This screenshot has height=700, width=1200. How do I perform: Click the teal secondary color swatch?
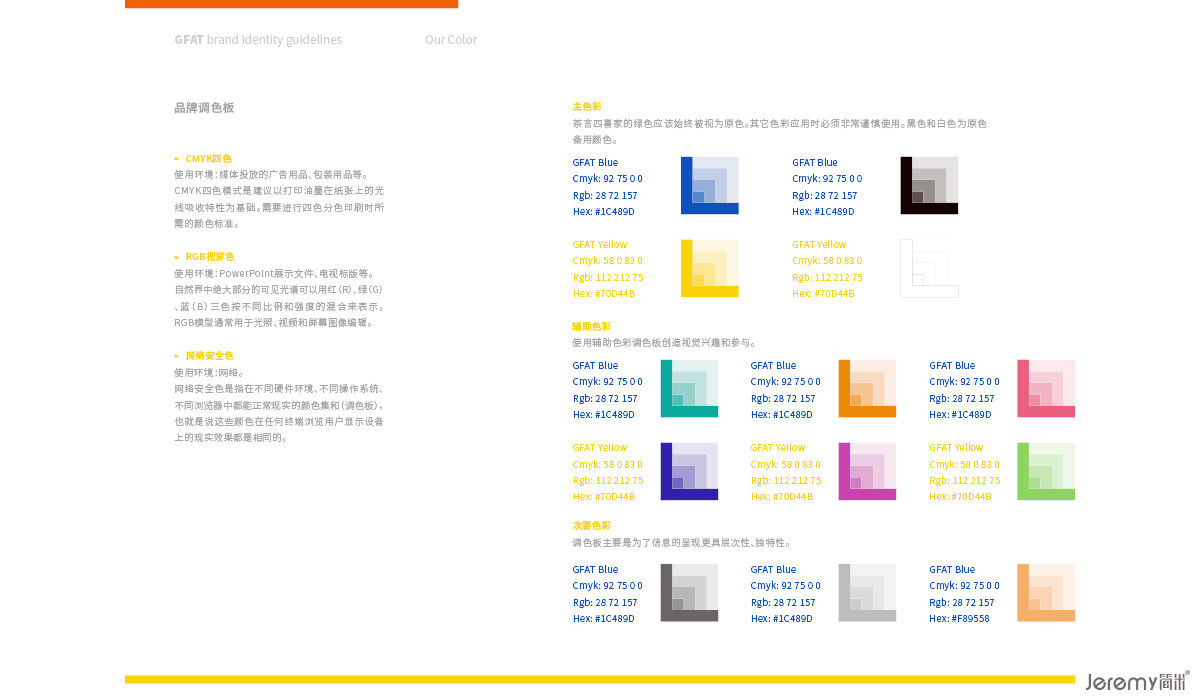689,389
